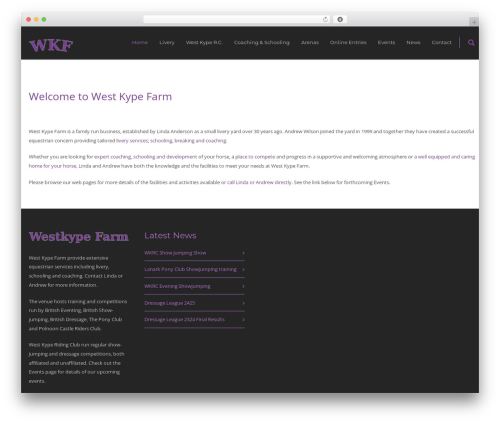
Task: Click chevron beside Lanark Pony Club Showjumping training
Action: click(243, 269)
